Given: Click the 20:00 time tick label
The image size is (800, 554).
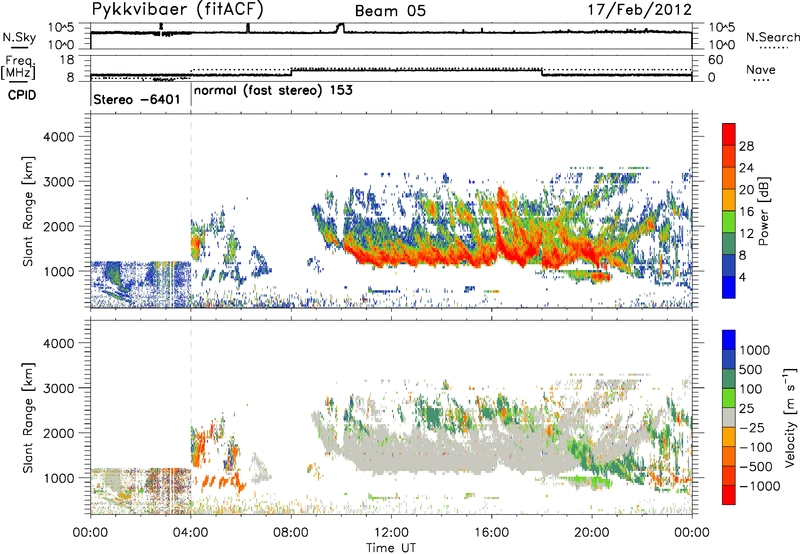Looking at the screenshot, I should tap(591, 533).
